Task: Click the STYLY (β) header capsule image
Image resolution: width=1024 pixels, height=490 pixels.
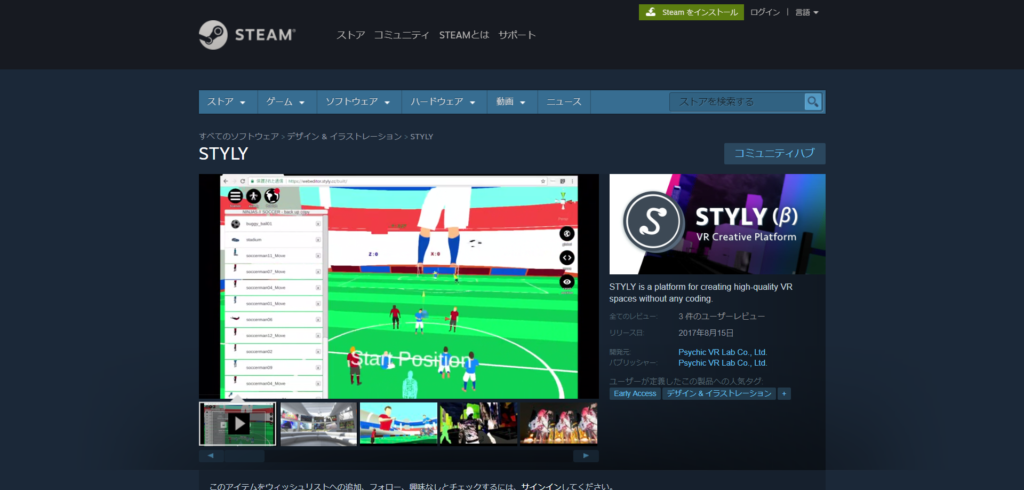Action: [717, 224]
